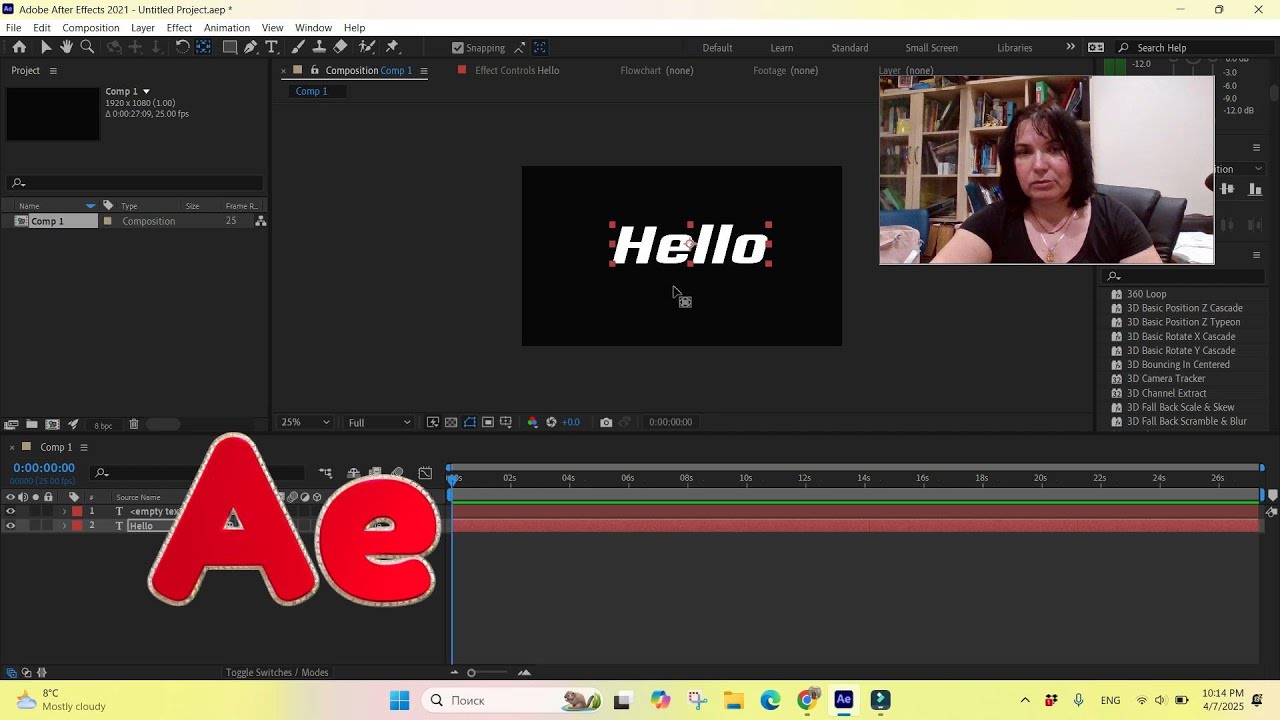The height and width of the screenshot is (720, 1280).
Task: Create a new folder in Project panel
Action: coord(32,424)
